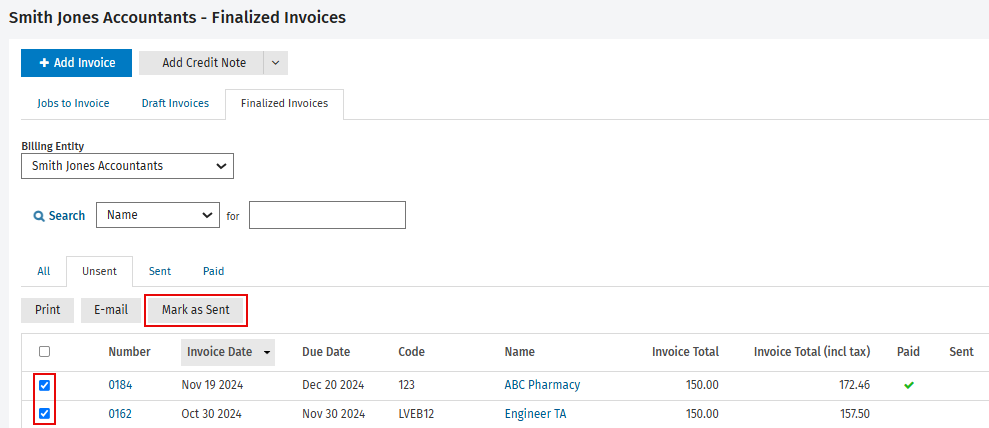Select the Finalized Invoices tab

click(x=284, y=104)
